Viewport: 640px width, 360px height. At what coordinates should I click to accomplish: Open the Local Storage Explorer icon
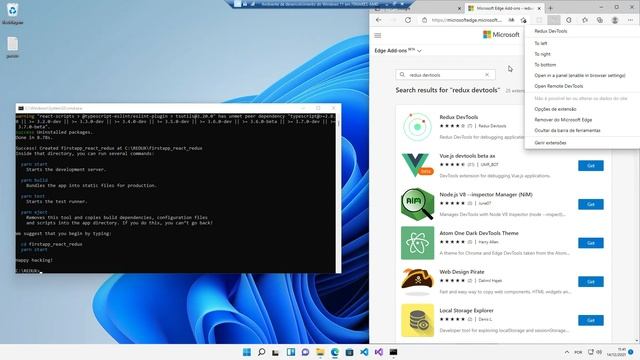pyautogui.click(x=417, y=320)
